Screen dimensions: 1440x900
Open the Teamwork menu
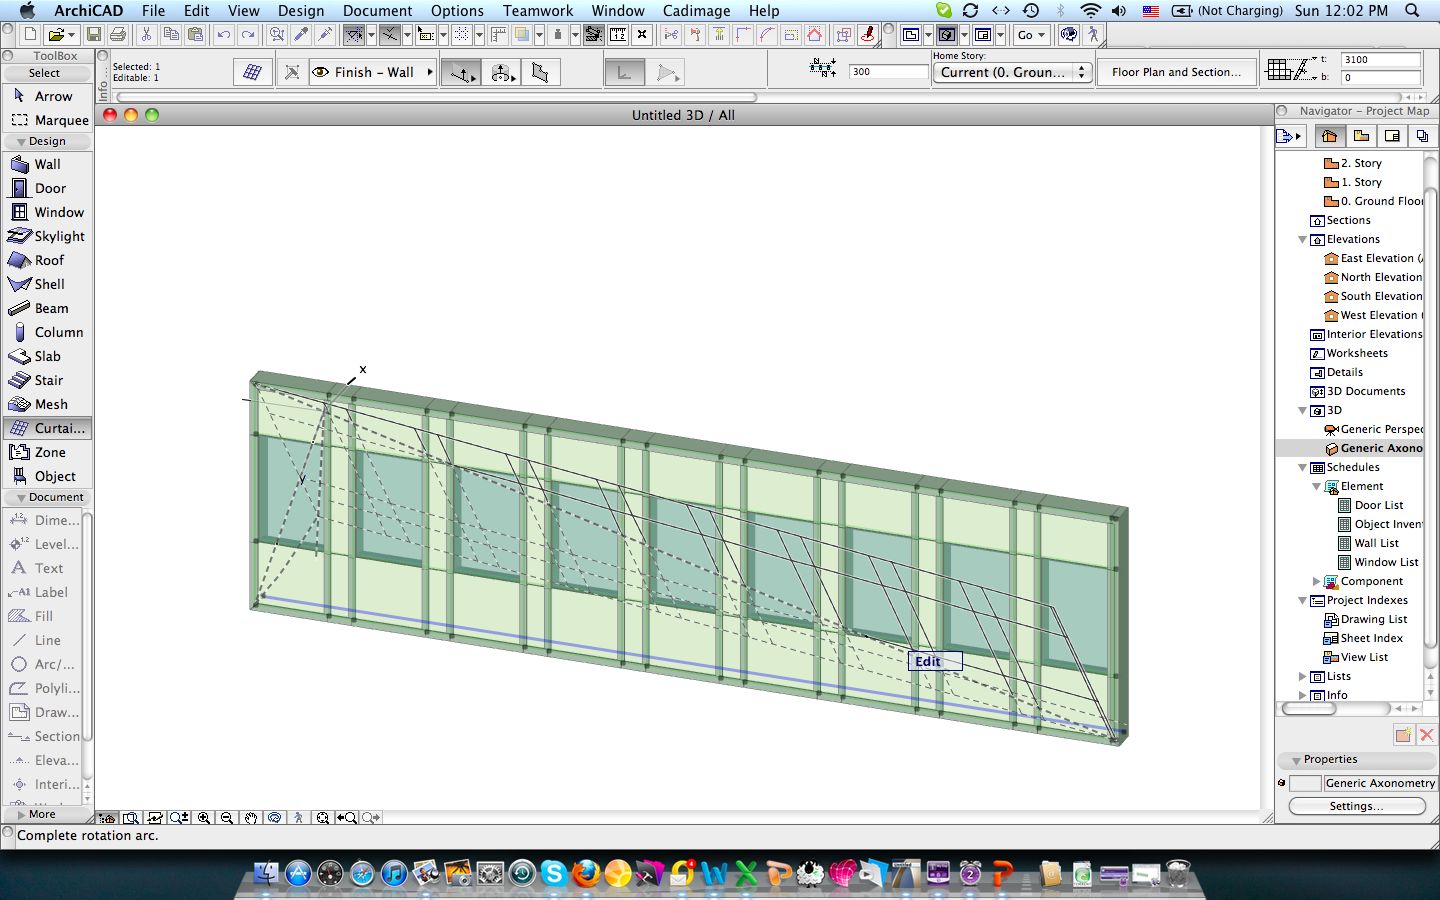[x=538, y=11]
